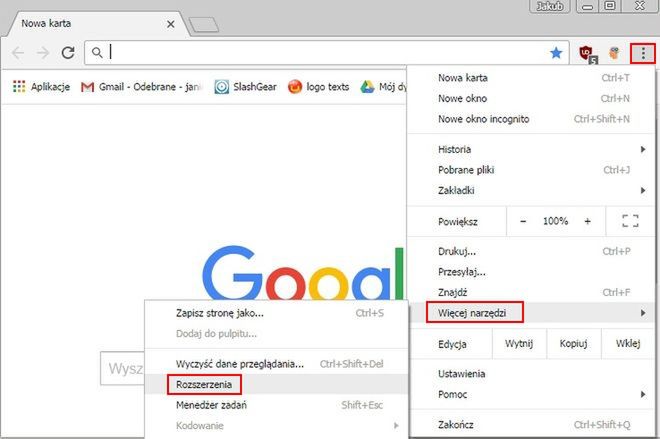Close the Nowa karta tab
This screenshot has width=660, height=439.
(170, 24)
